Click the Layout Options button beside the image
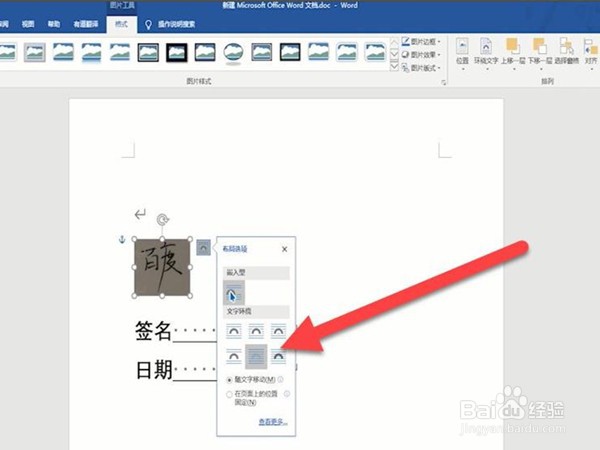 [x=203, y=248]
